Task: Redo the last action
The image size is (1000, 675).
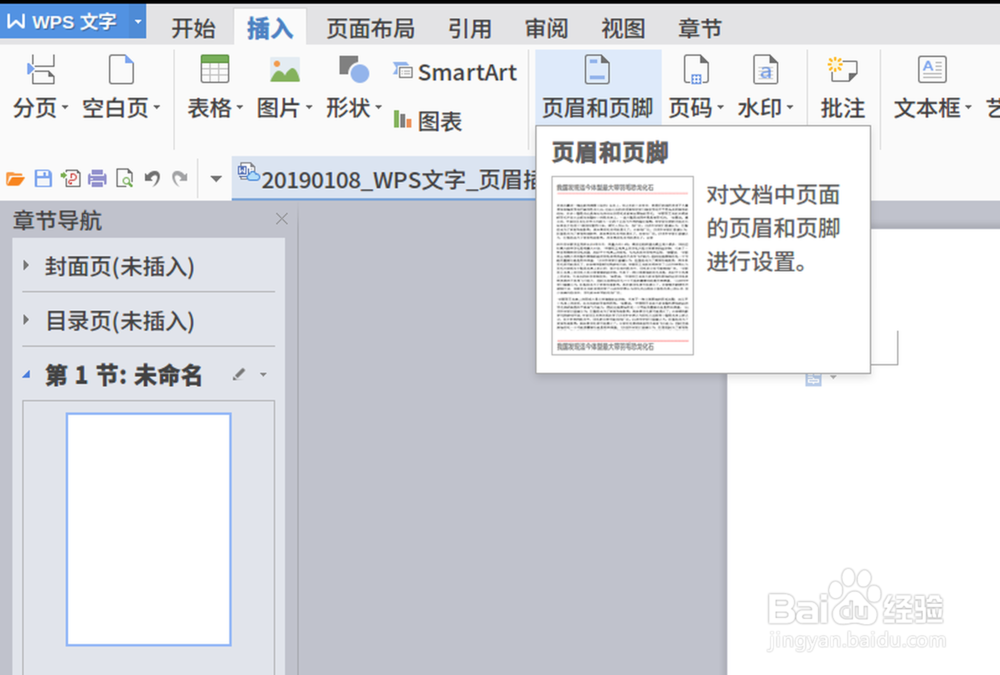Action: (178, 177)
